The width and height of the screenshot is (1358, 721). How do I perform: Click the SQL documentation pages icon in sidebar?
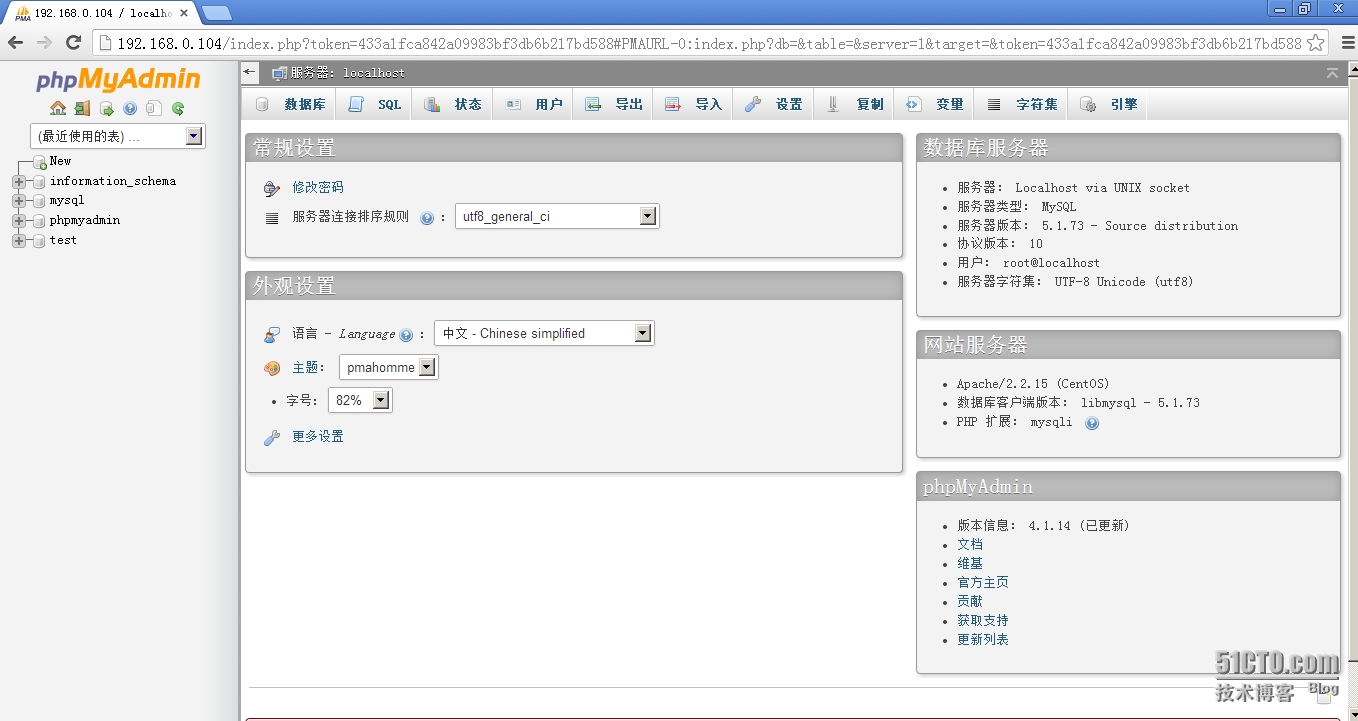[153, 108]
